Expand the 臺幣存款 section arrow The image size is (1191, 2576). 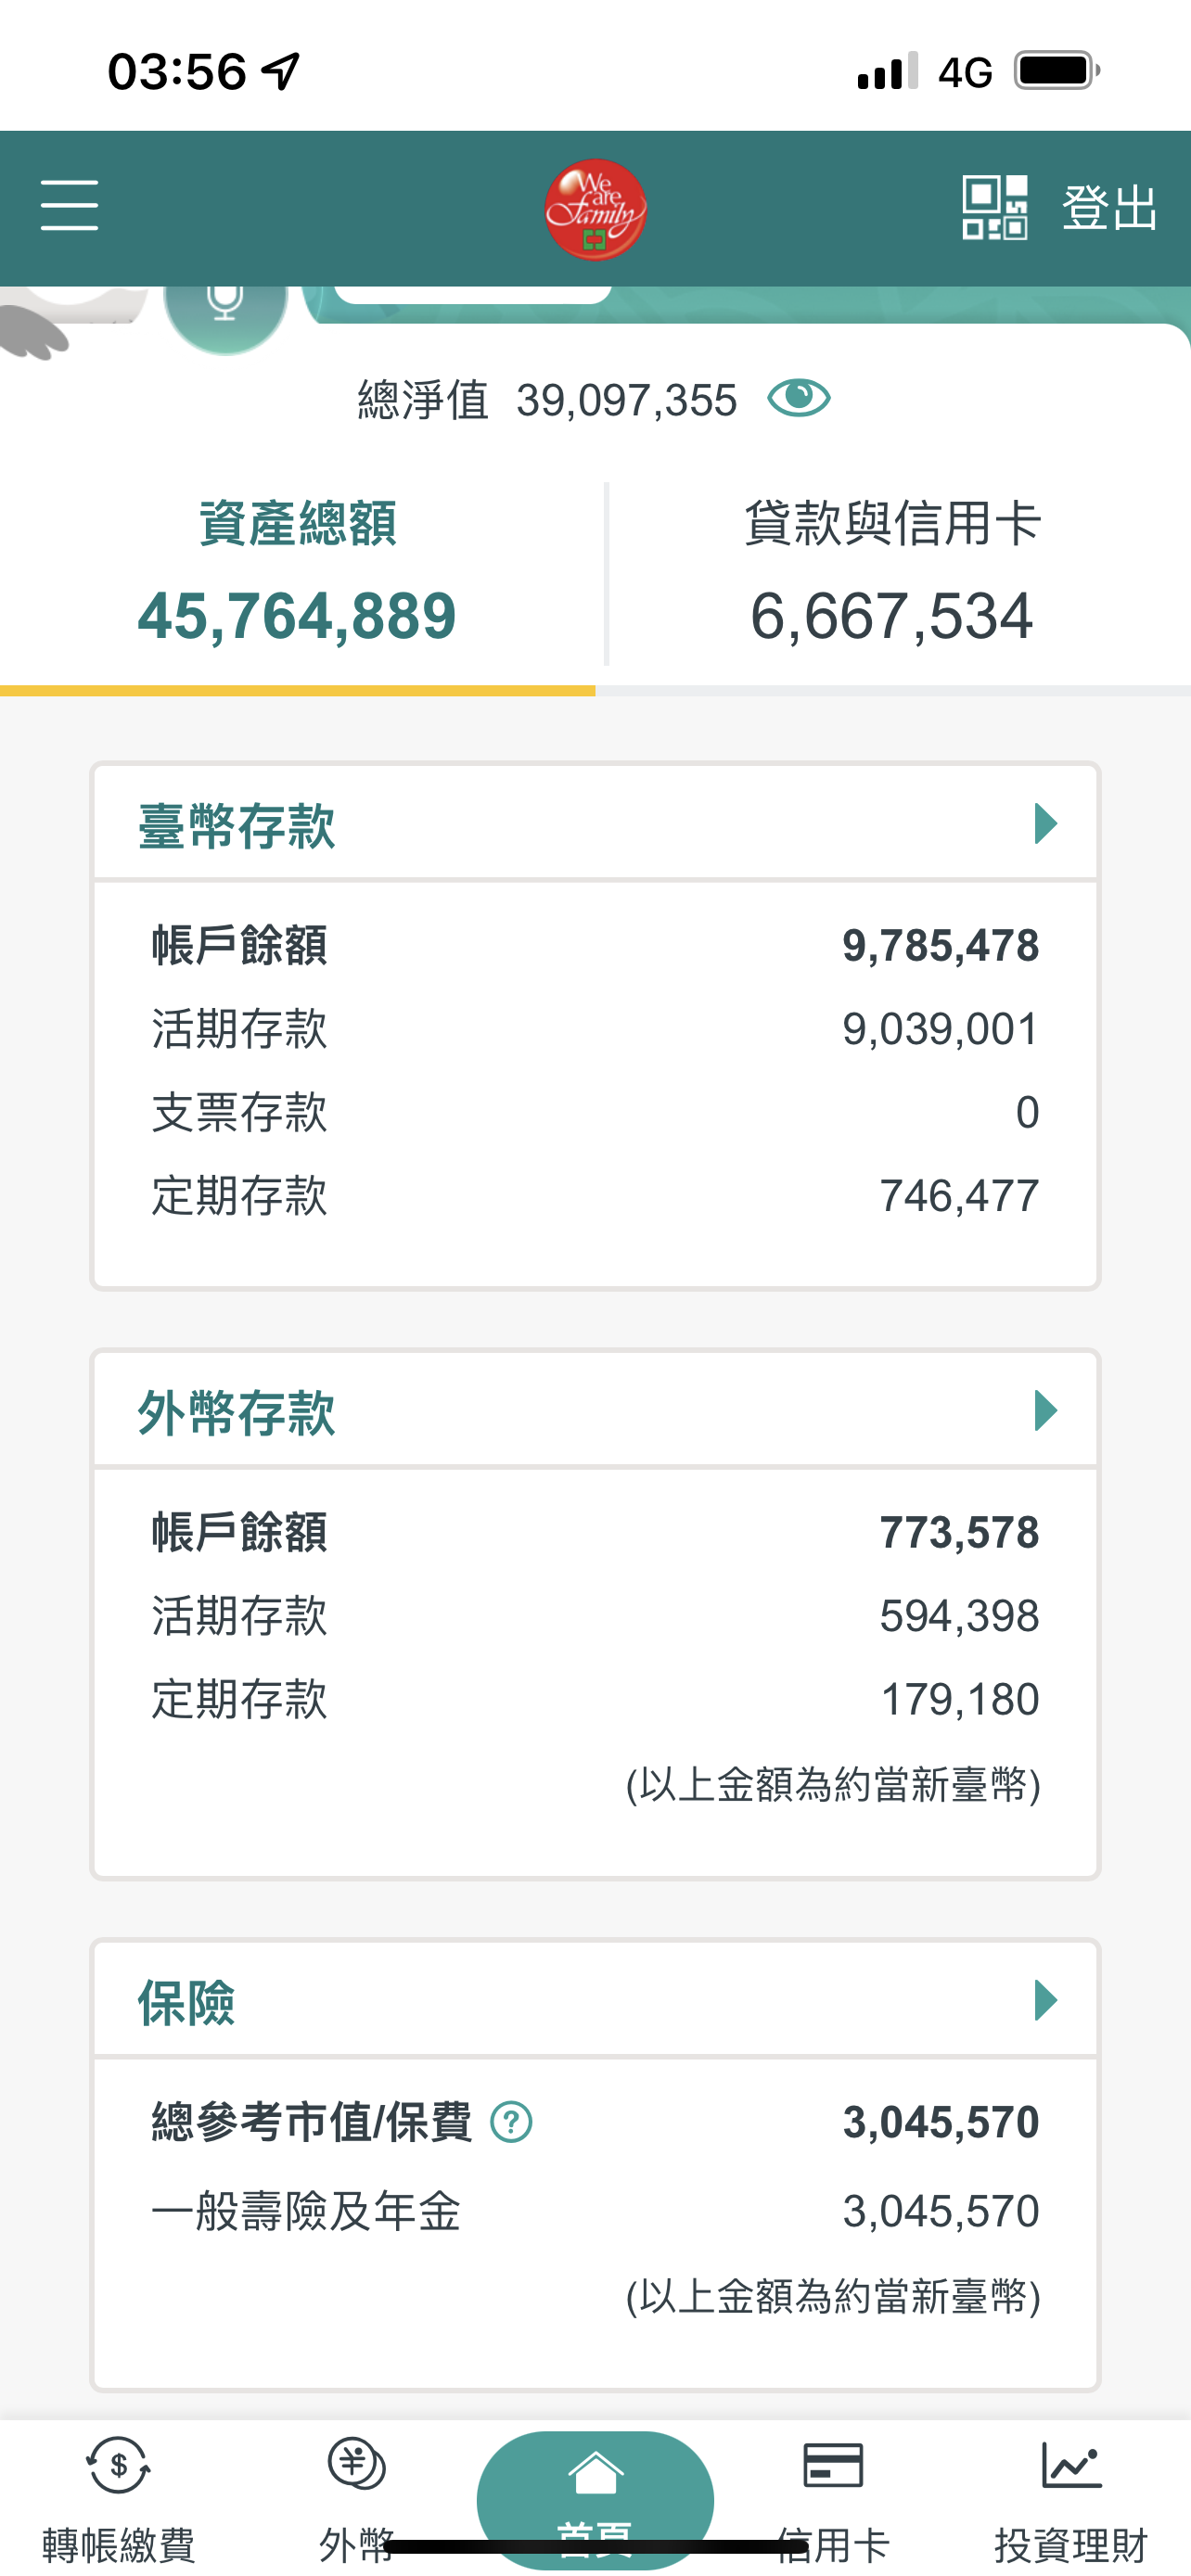pyautogui.click(x=1045, y=824)
